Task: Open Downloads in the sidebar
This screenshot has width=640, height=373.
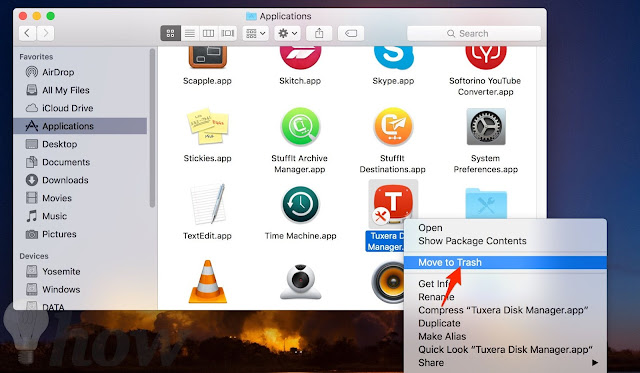Action: [80, 180]
